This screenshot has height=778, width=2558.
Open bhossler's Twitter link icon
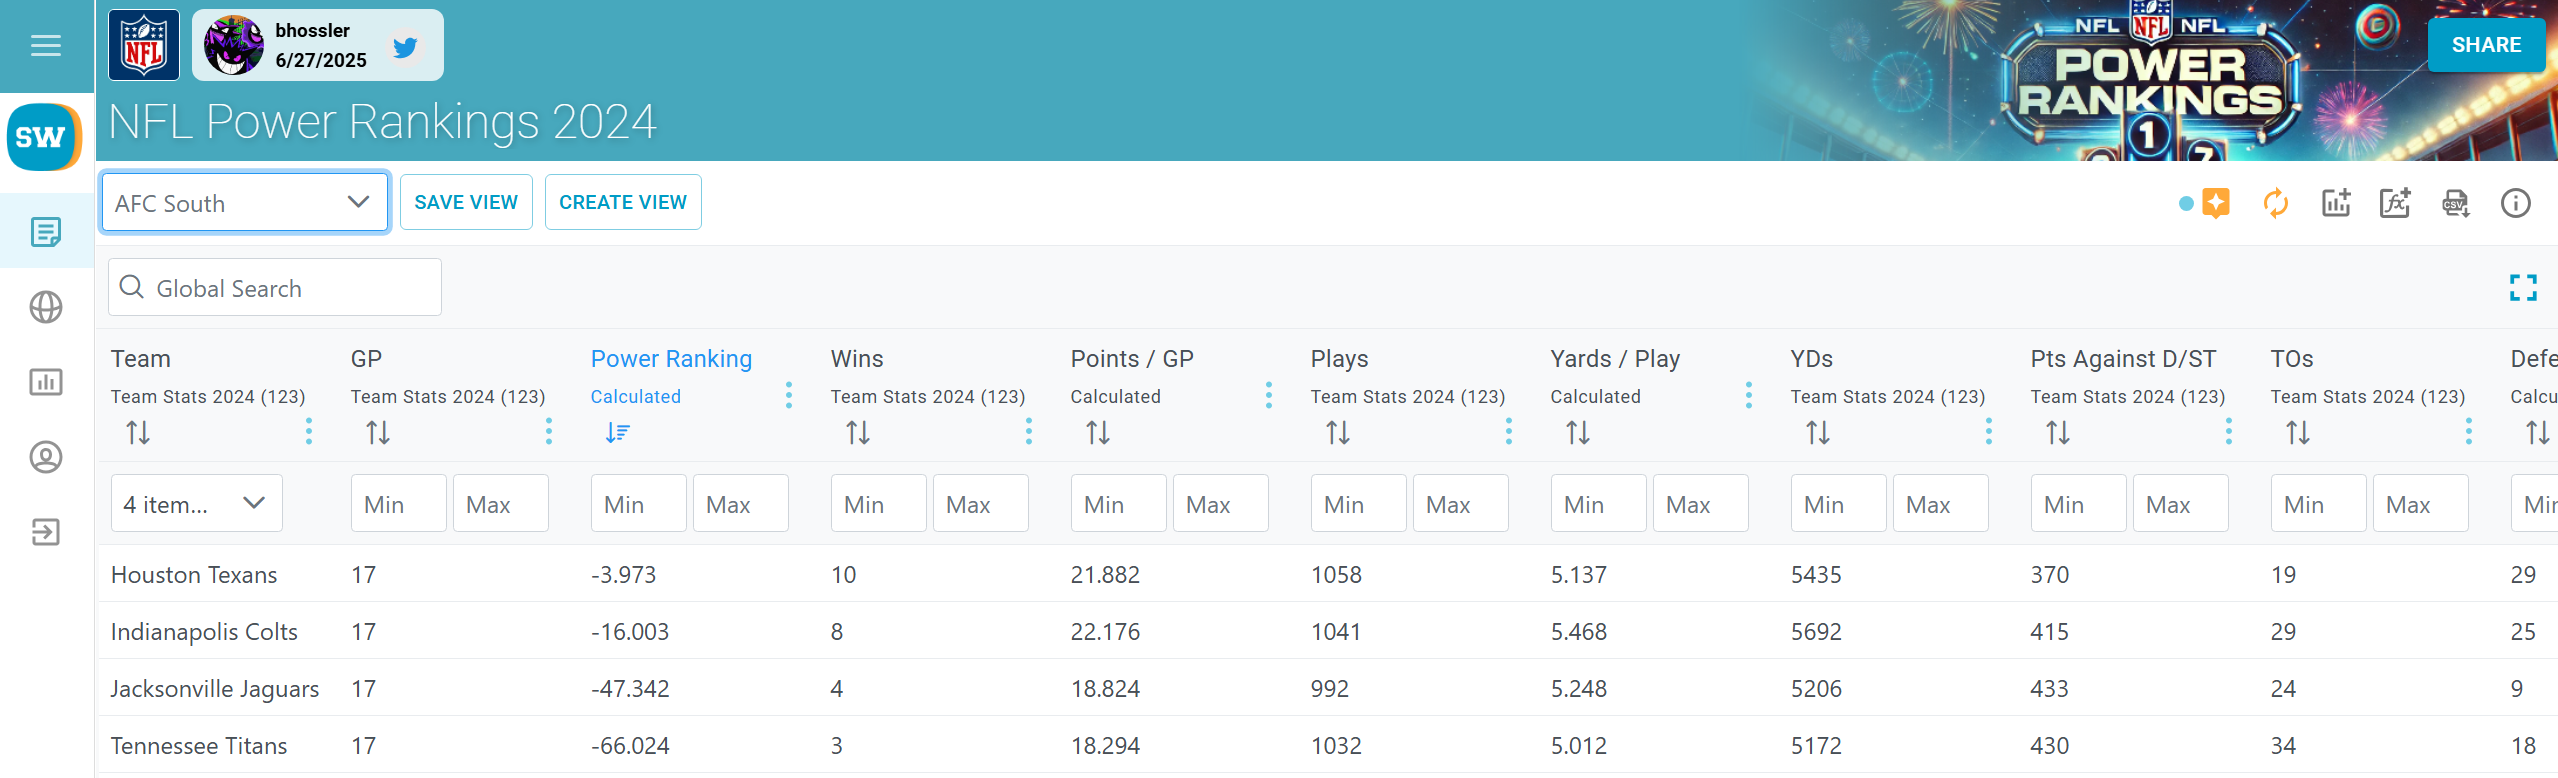coord(405,46)
